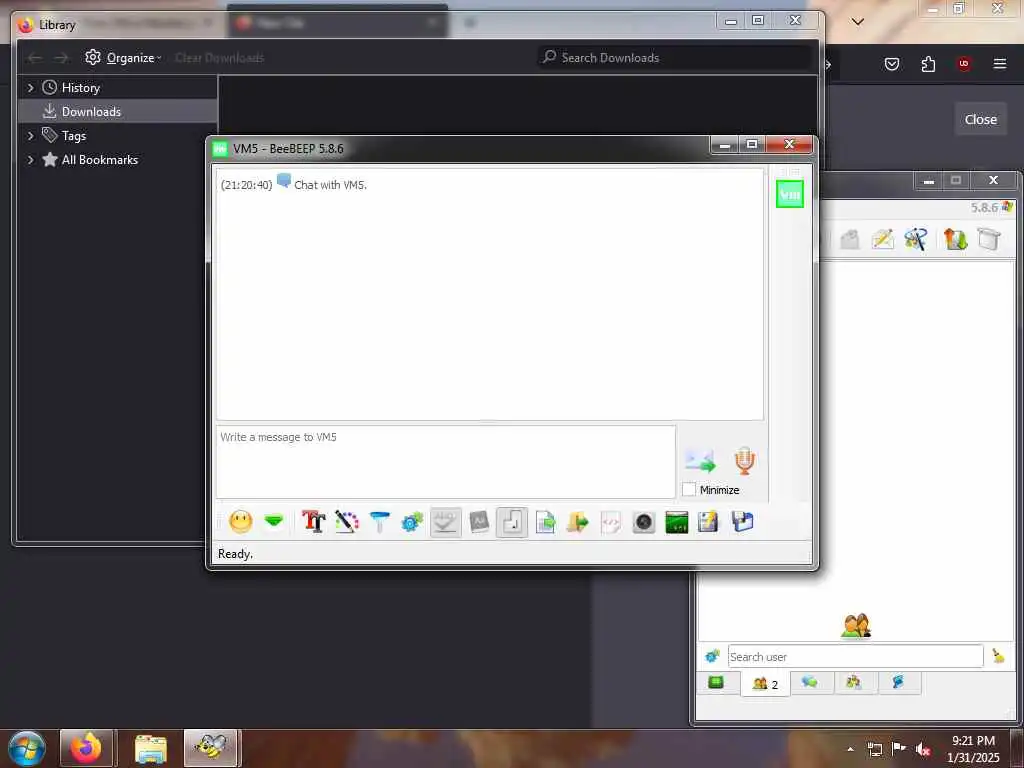
Task: Open the Organize dropdown menu
Action: tap(123, 57)
